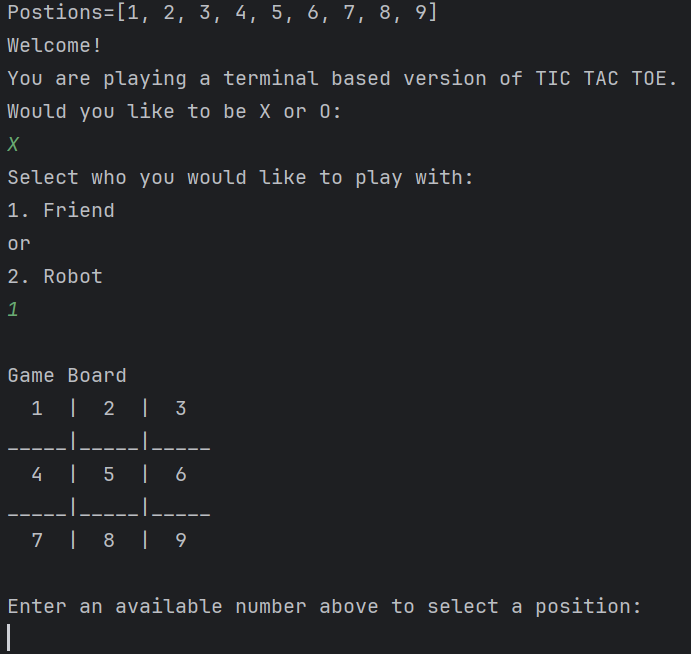Click cell 2 on the game board

(x=109, y=408)
